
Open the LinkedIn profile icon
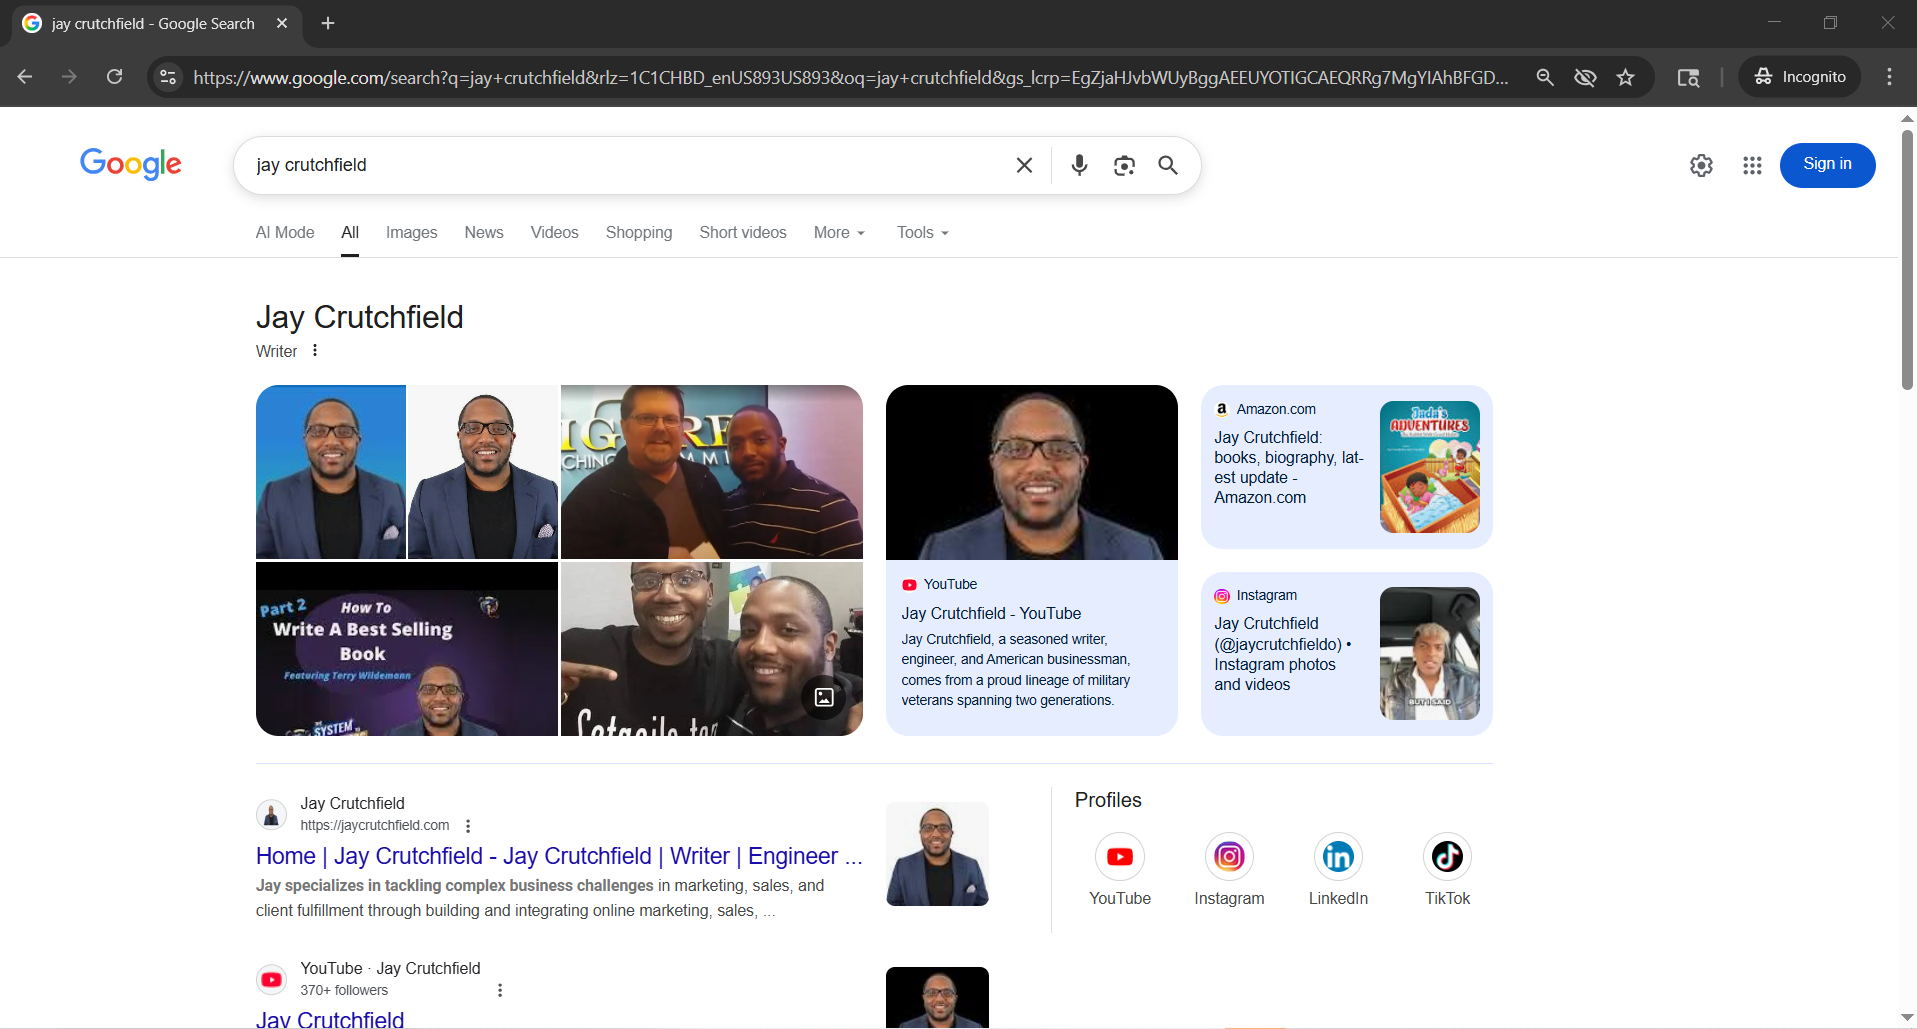point(1337,857)
